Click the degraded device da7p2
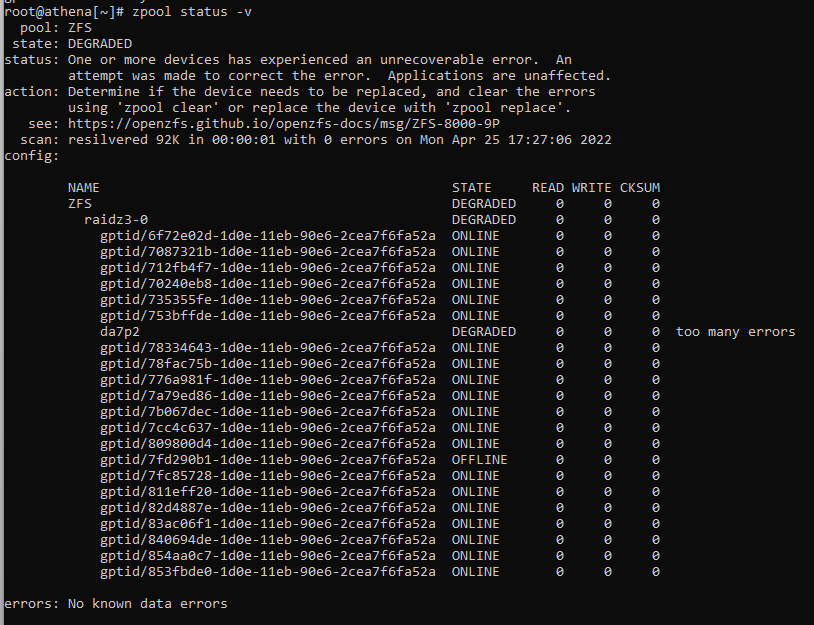814x625 pixels. point(119,332)
